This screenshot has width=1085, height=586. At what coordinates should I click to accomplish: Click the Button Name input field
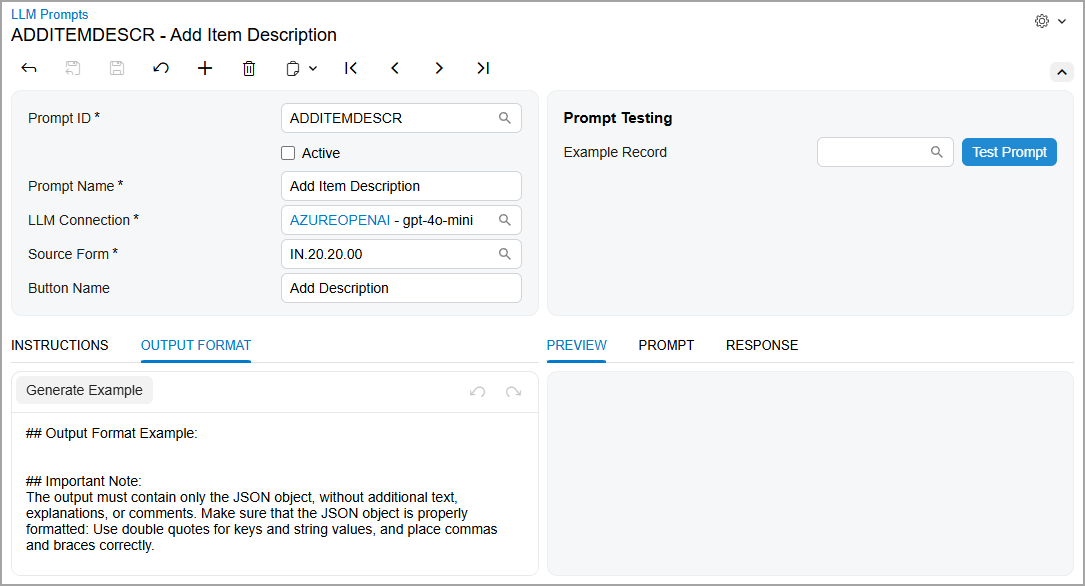click(401, 288)
